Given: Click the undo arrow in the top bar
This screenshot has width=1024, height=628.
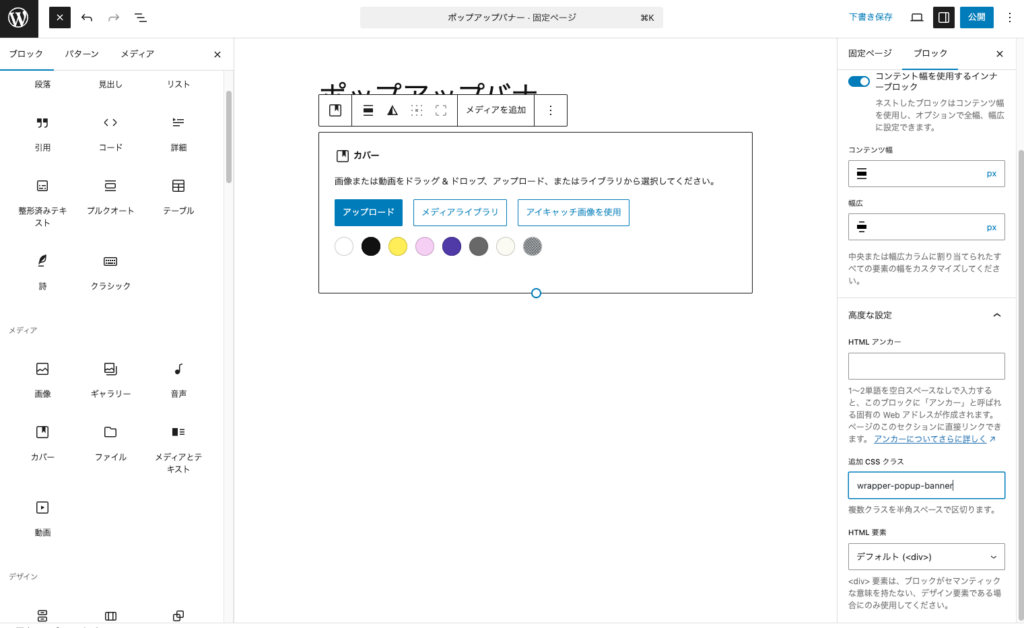Looking at the screenshot, I should (x=88, y=17).
